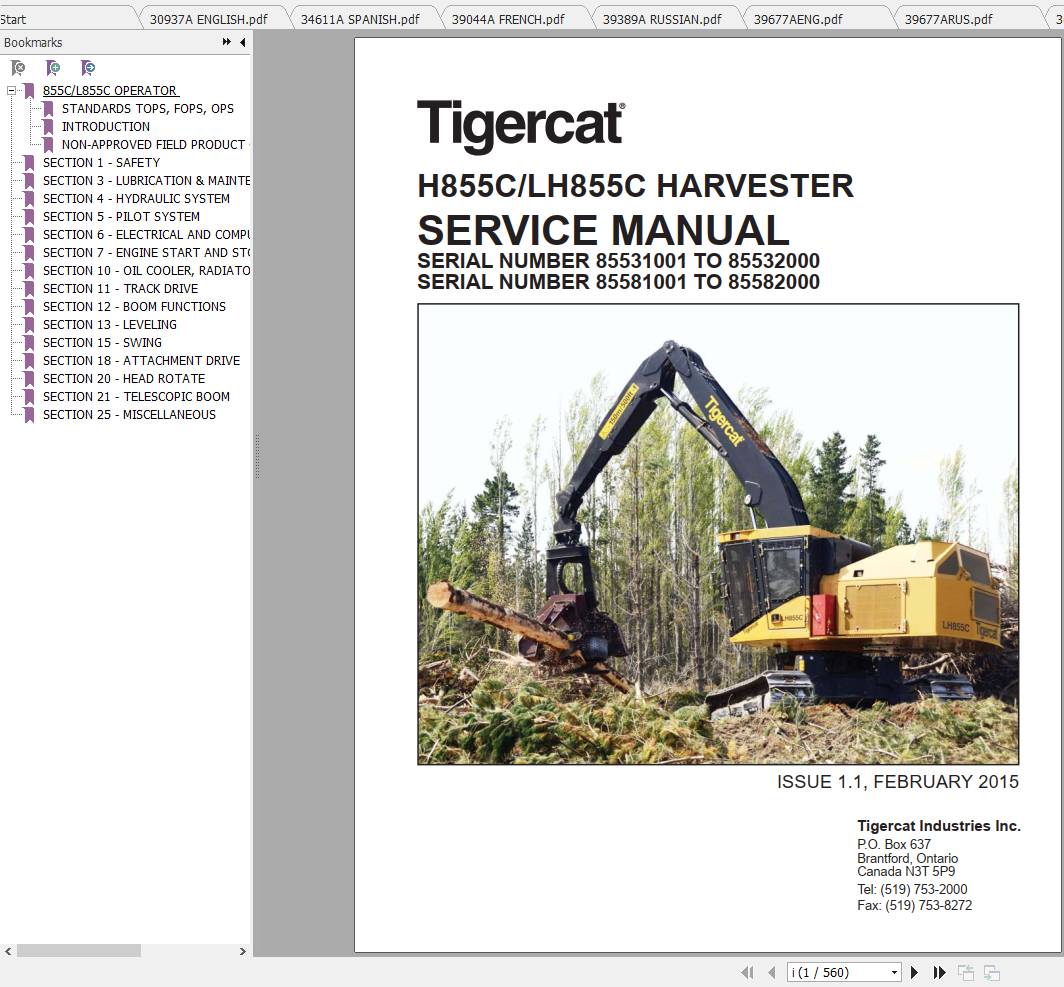Viewport: 1064px width, 987px height.
Task: Open the page number dropdown
Action: click(x=895, y=972)
